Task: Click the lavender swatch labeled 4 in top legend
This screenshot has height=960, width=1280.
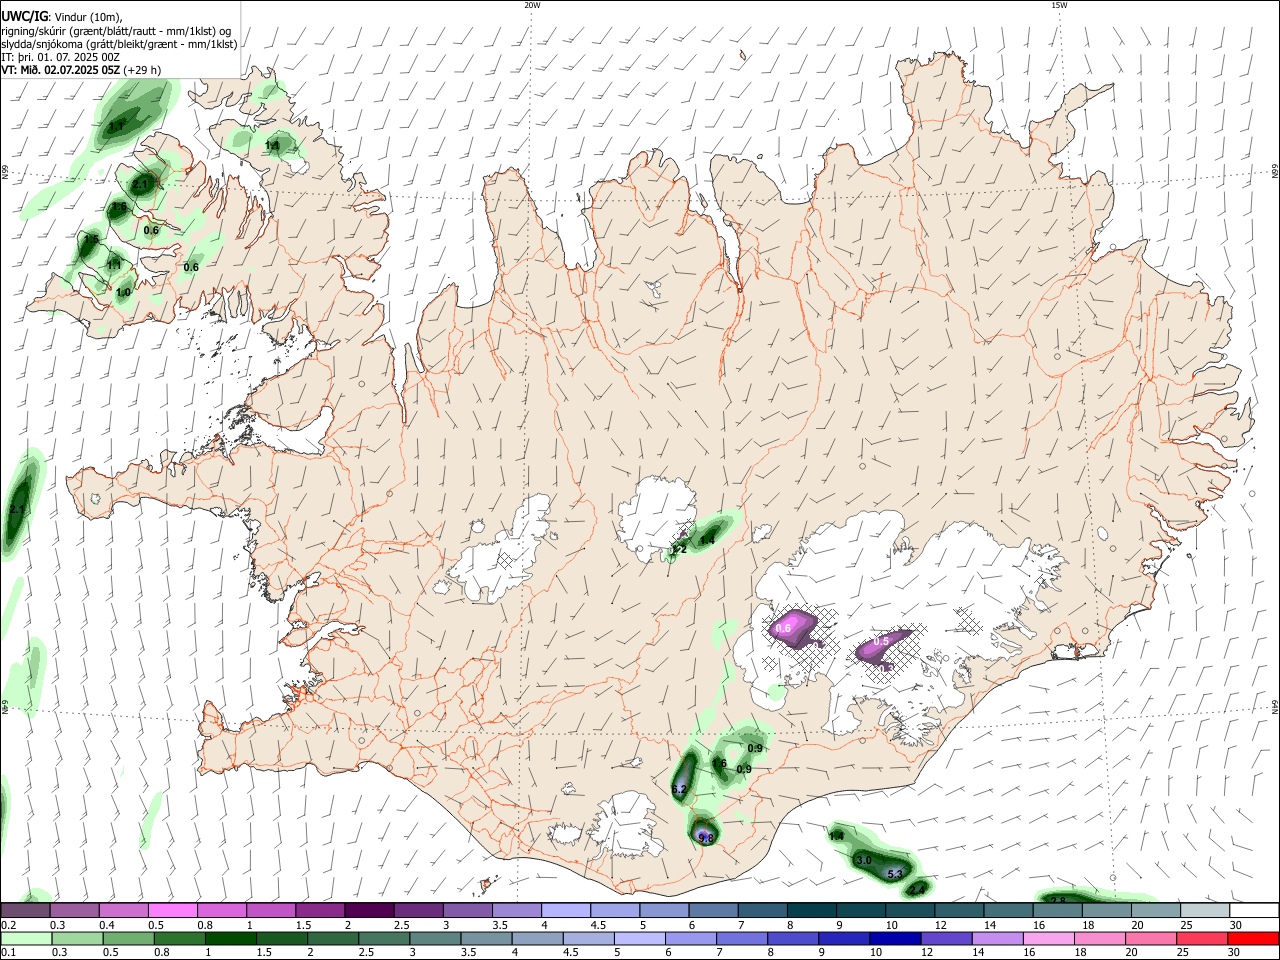Action: 565,910
